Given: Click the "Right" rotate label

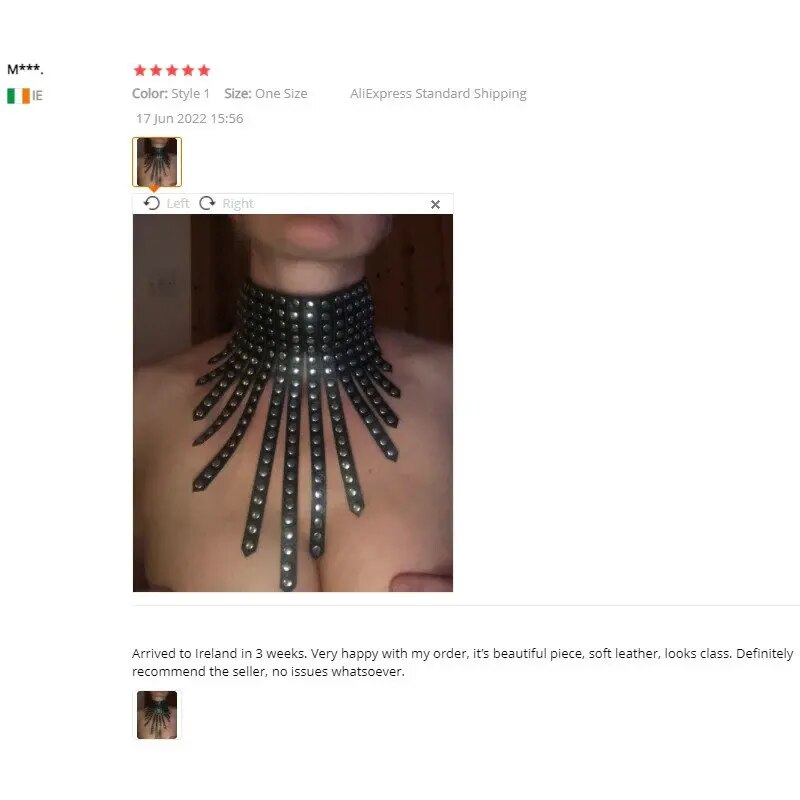Looking at the screenshot, I should [x=238, y=204].
